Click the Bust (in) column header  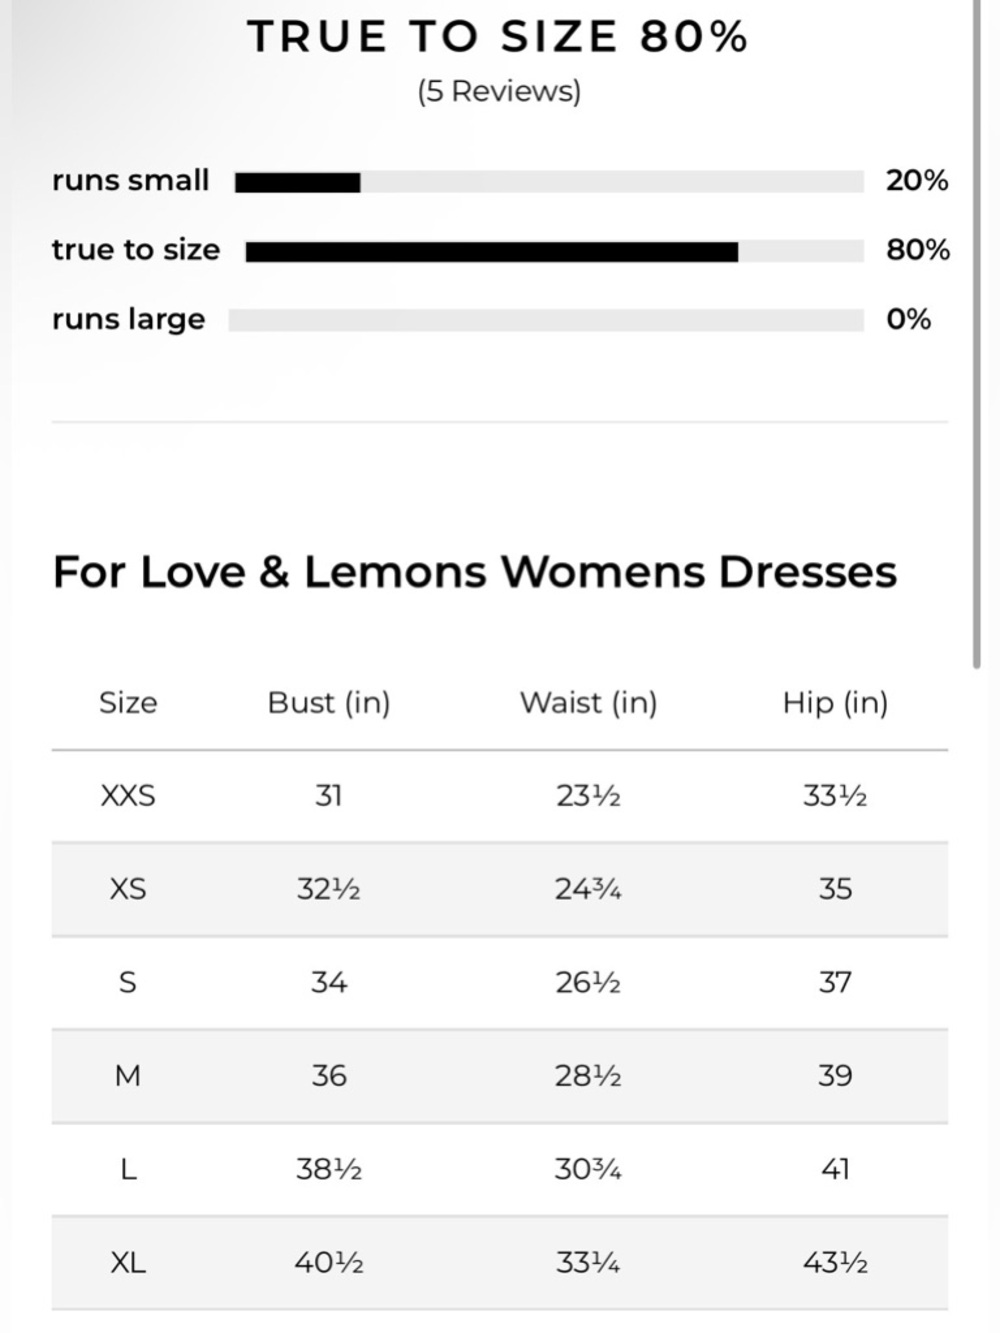[329, 703]
